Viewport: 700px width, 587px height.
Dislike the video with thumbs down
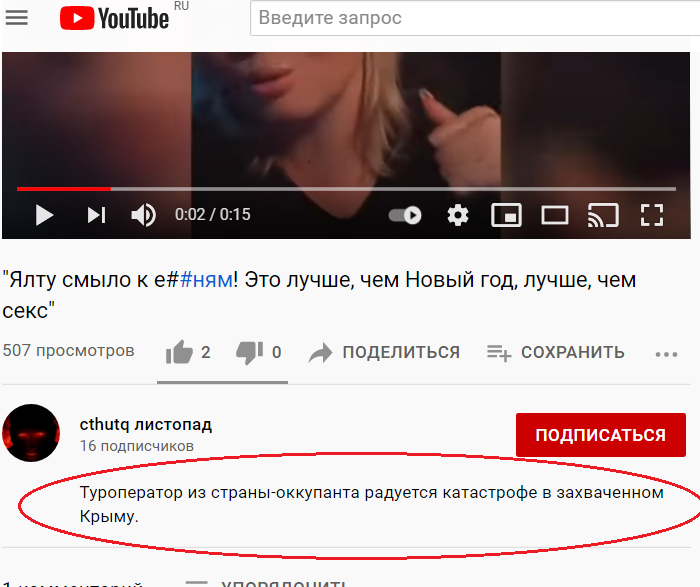(x=250, y=352)
